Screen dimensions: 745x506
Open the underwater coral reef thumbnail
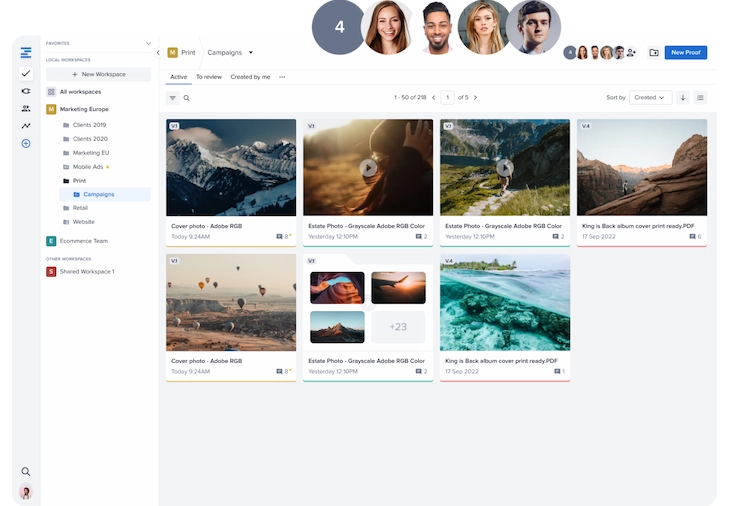505,303
